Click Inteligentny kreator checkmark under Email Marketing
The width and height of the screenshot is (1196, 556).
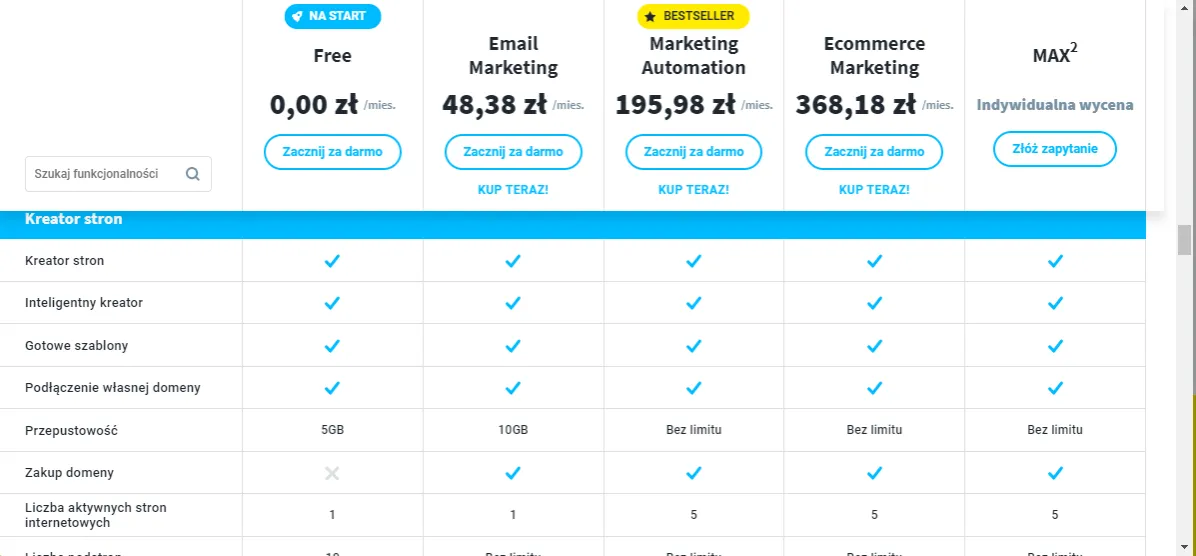tap(513, 303)
